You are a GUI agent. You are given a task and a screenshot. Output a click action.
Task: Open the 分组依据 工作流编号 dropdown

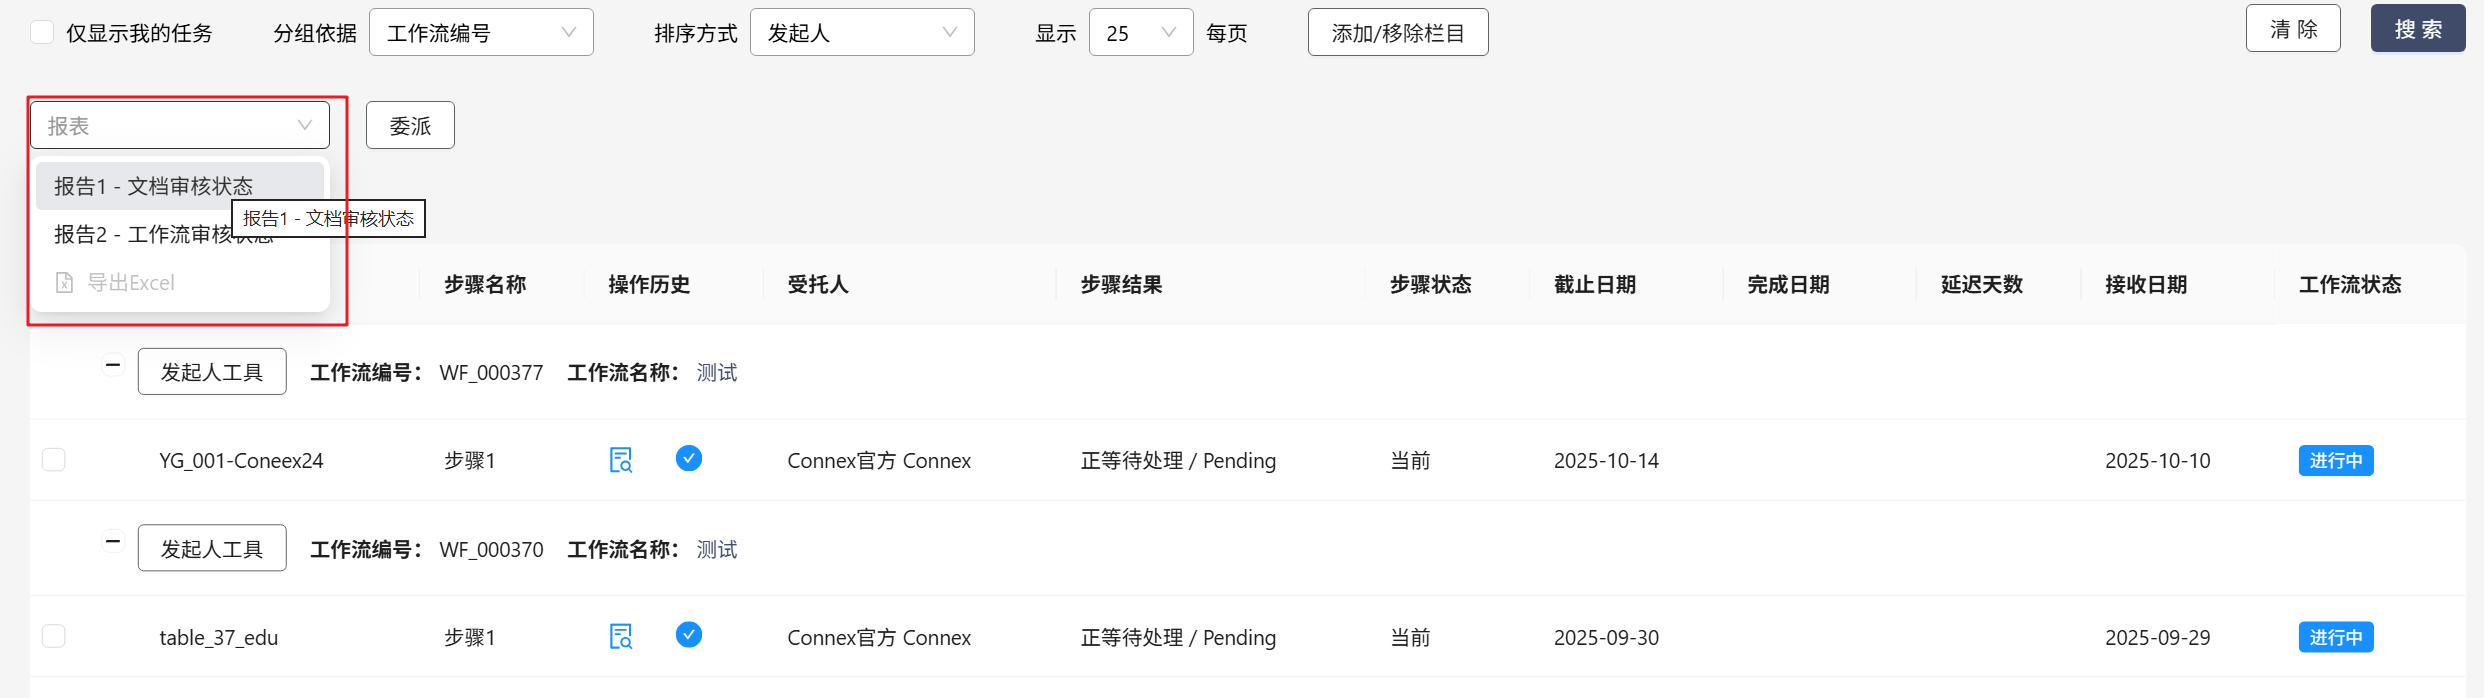(481, 33)
